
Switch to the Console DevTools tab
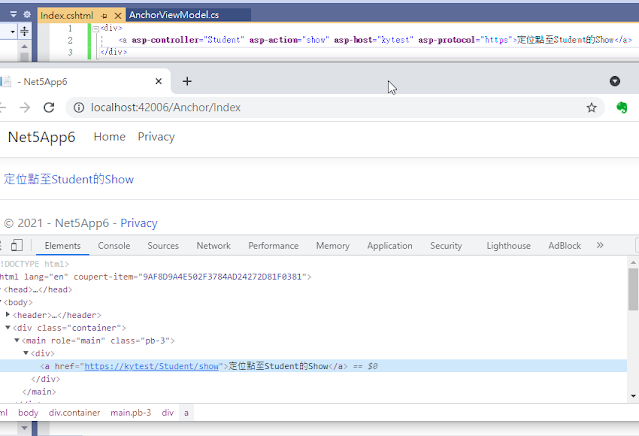(x=114, y=246)
